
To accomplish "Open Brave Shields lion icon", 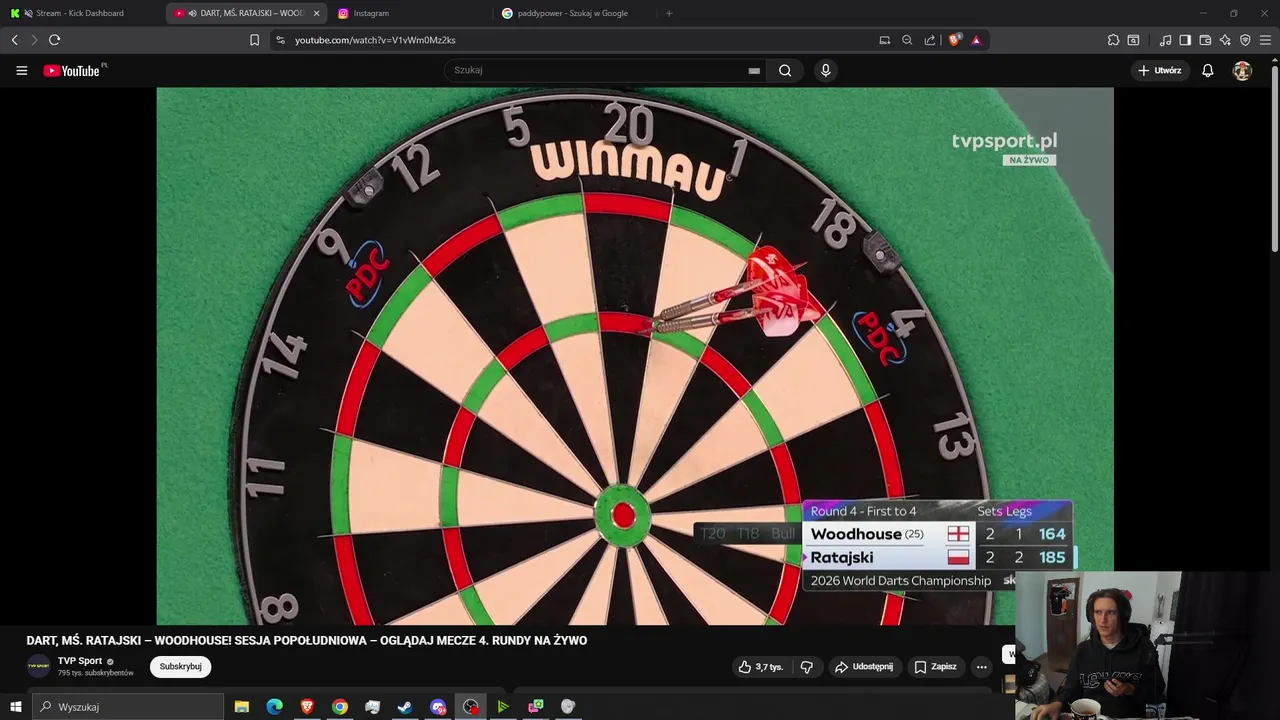I will pyautogui.click(x=954, y=40).
